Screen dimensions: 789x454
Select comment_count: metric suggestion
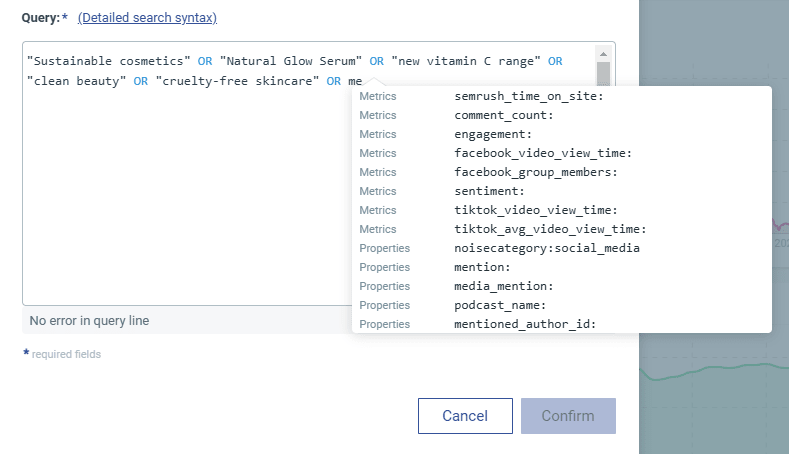tap(504, 116)
